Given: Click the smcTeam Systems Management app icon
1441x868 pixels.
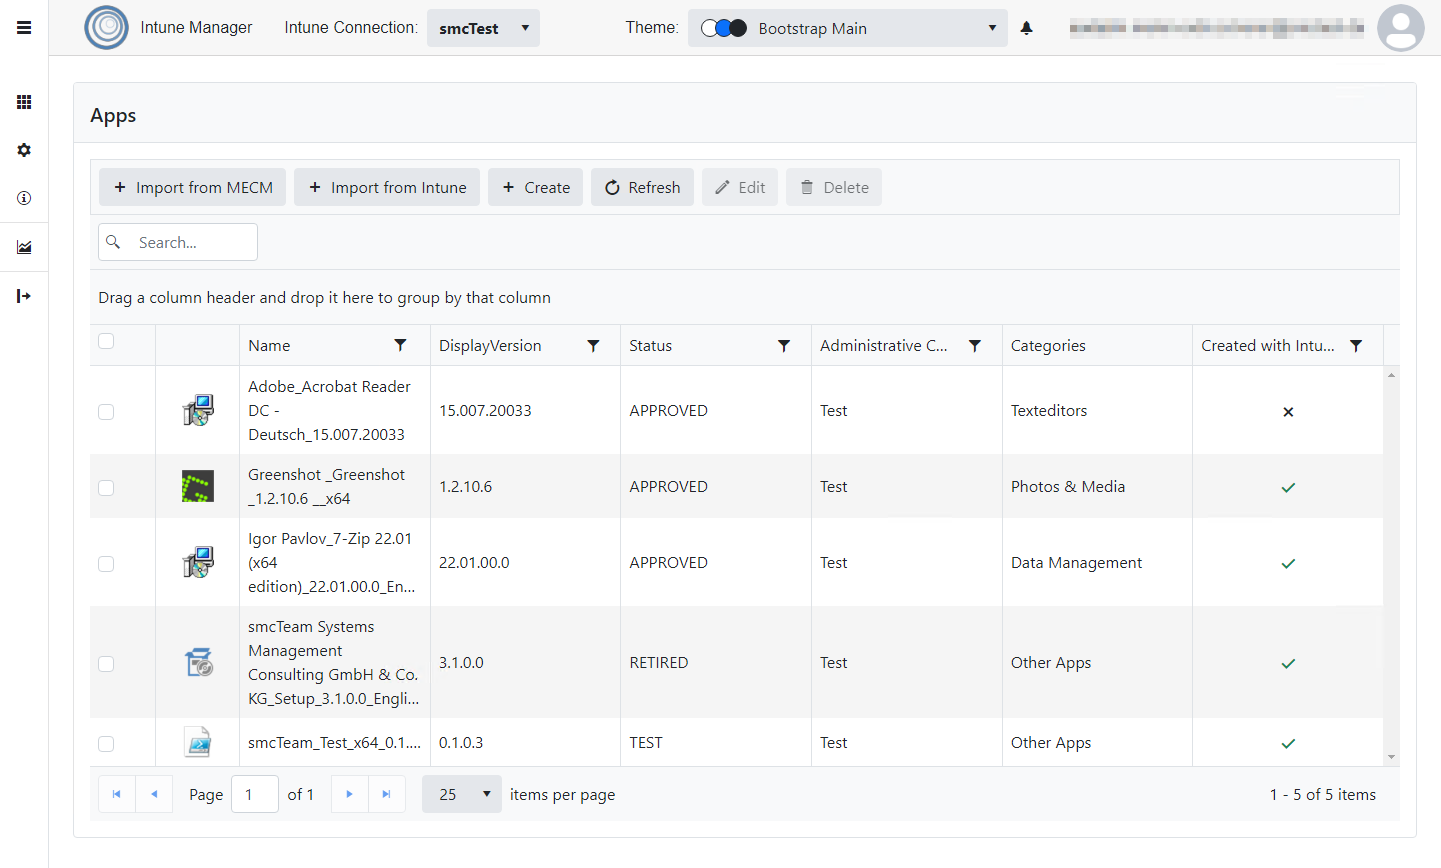Looking at the screenshot, I should point(198,662).
